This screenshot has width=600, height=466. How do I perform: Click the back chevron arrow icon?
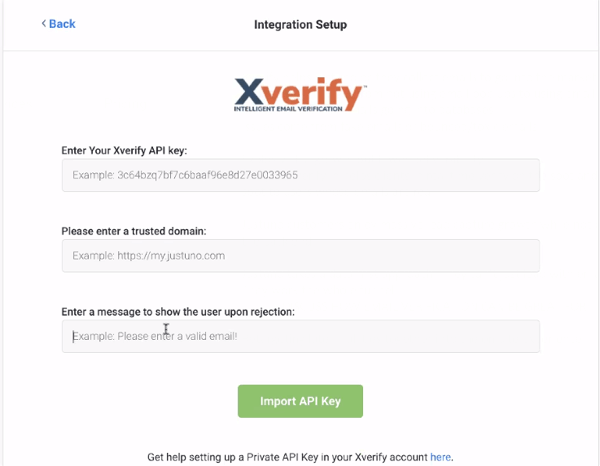(44, 23)
